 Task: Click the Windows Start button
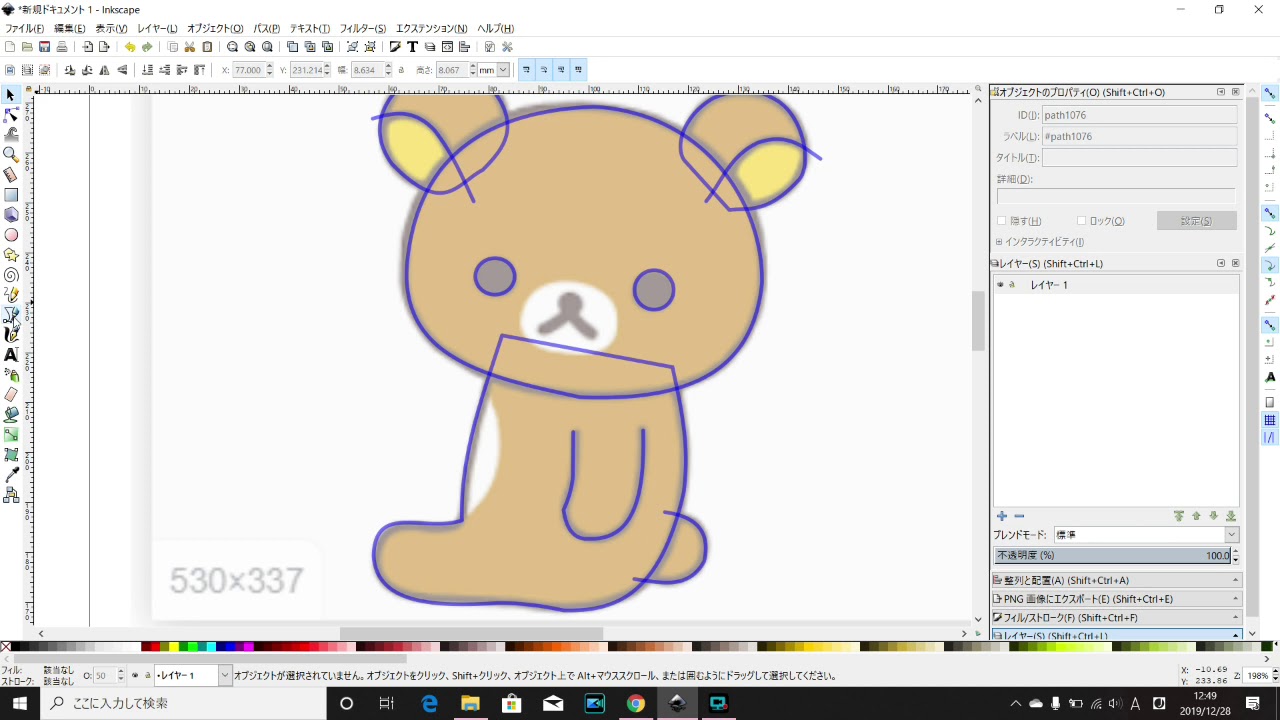tap(20, 704)
